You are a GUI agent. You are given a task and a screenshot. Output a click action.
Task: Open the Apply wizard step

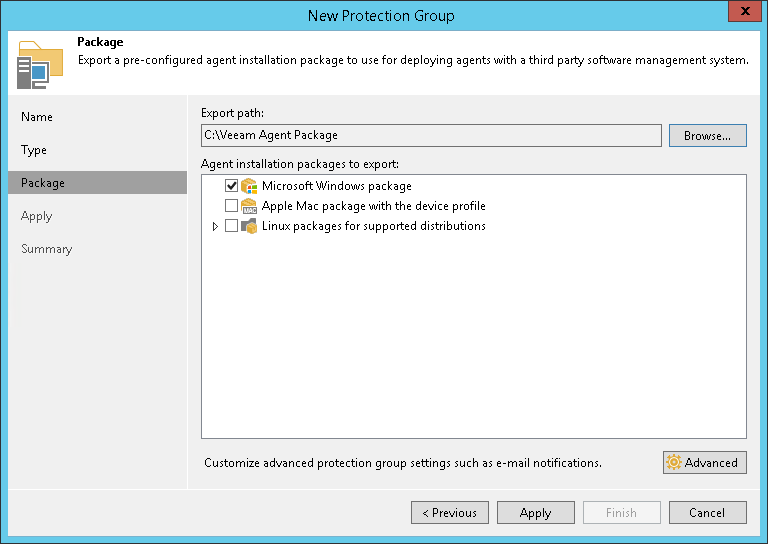[37, 216]
